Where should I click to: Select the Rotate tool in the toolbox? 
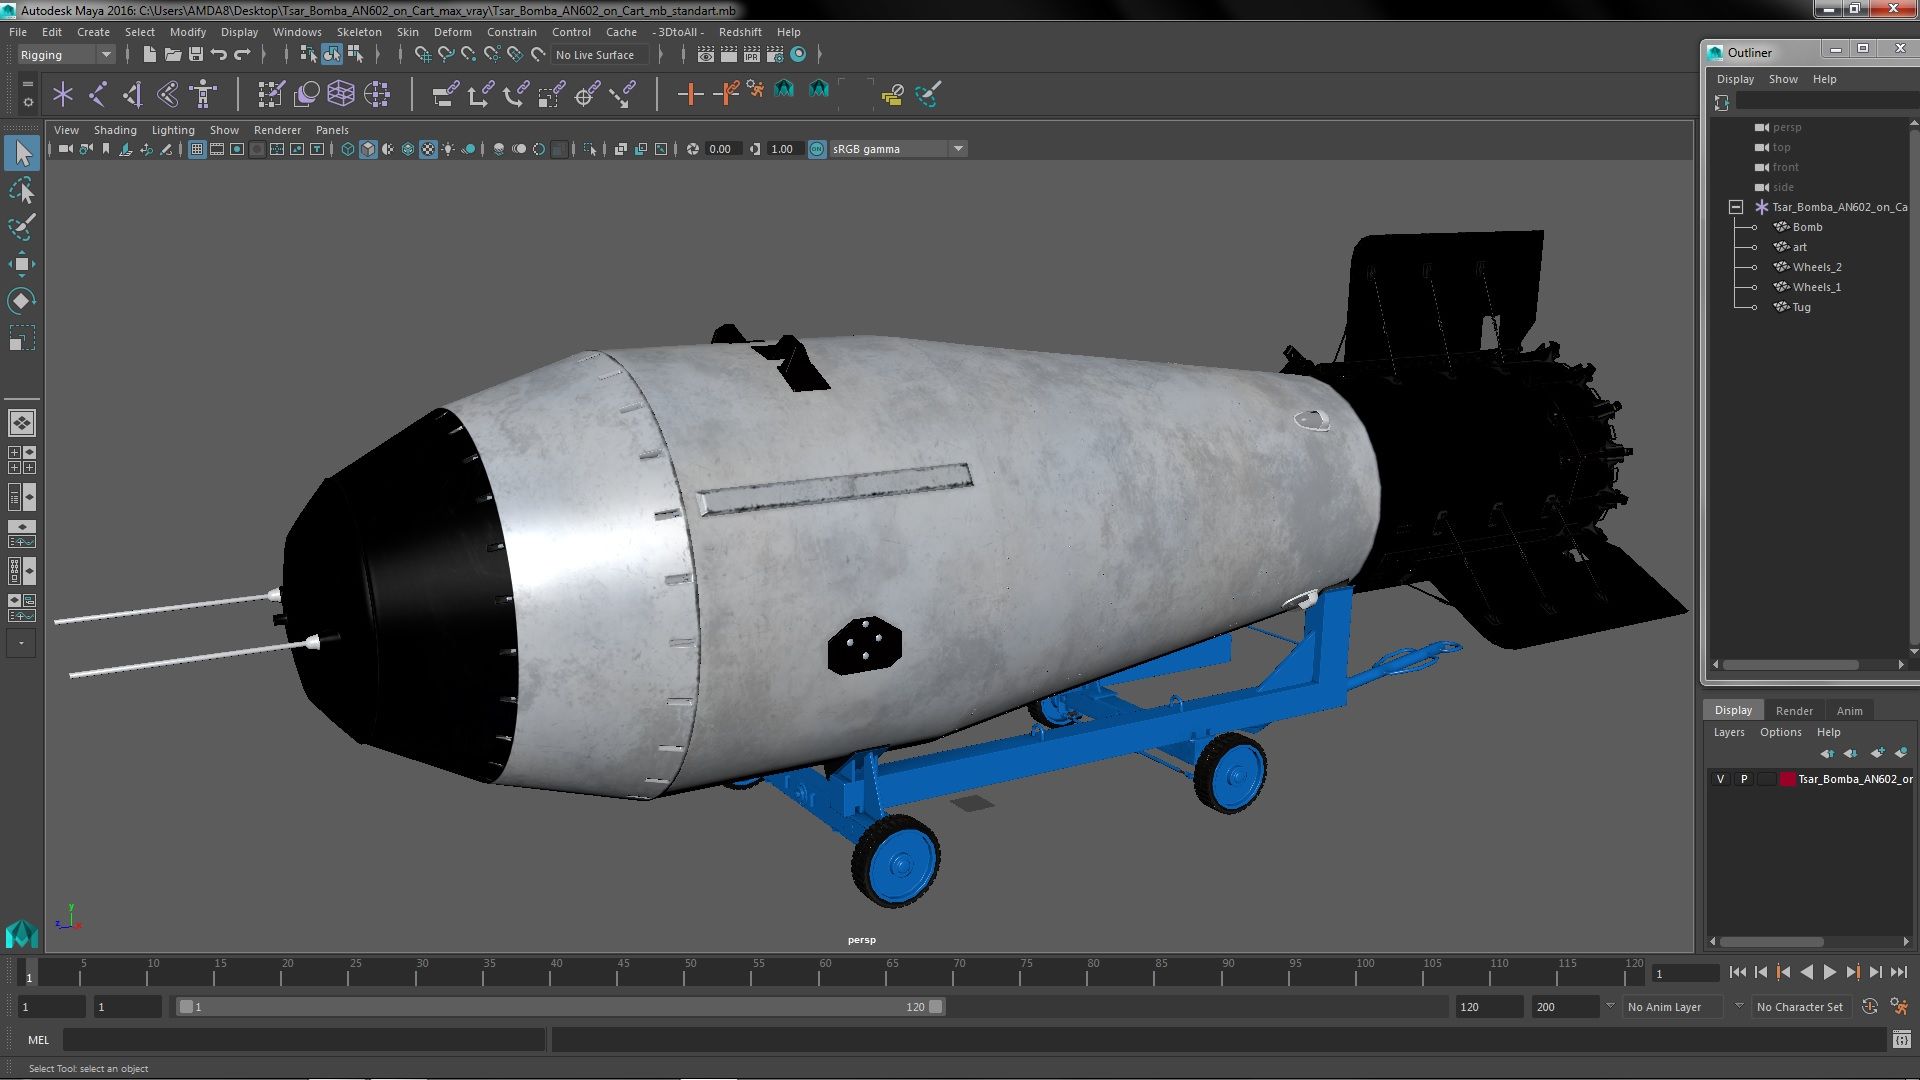22,300
